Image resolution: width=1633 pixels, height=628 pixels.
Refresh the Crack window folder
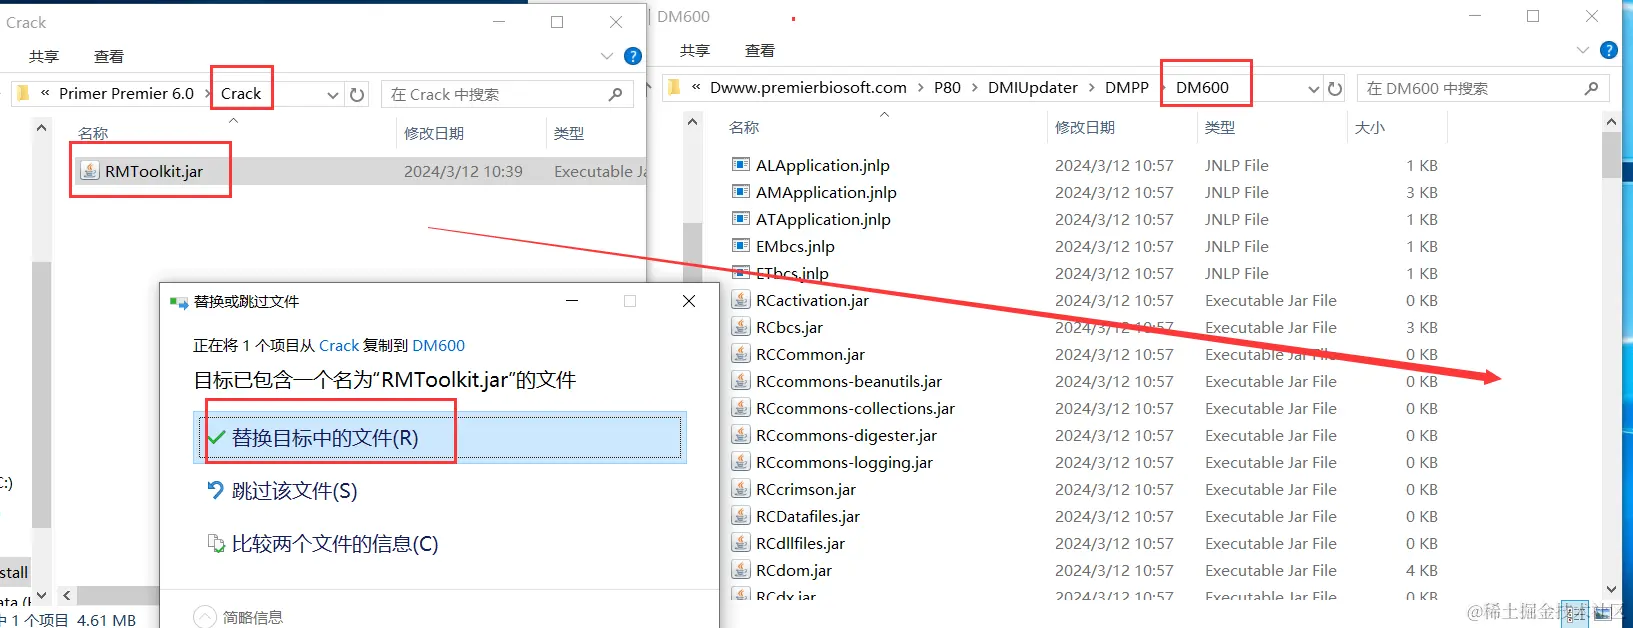tap(357, 94)
